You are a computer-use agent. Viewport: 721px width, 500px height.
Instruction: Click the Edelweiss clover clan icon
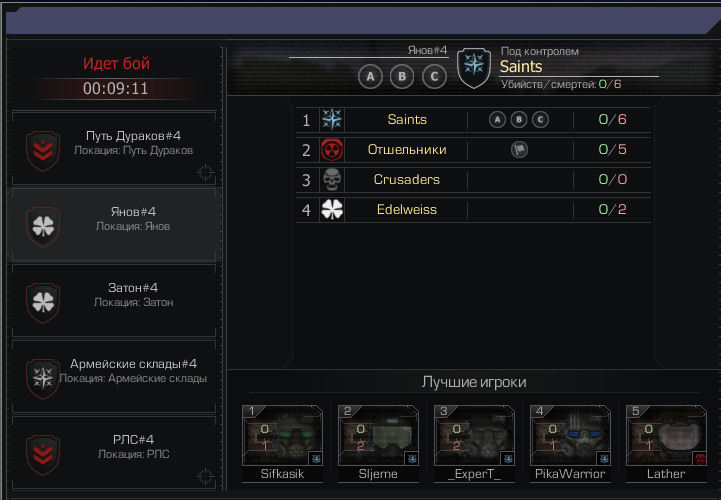332,209
